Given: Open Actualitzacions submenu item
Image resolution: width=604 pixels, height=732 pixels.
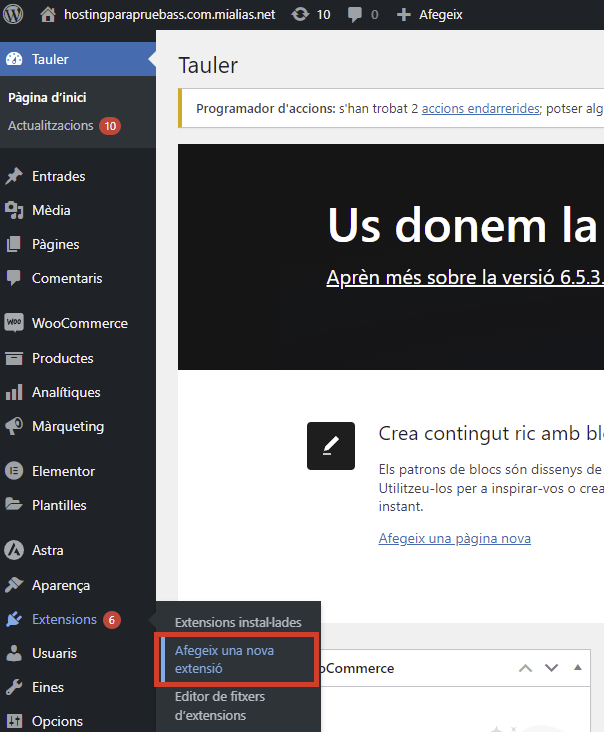Looking at the screenshot, I should tap(50, 126).
